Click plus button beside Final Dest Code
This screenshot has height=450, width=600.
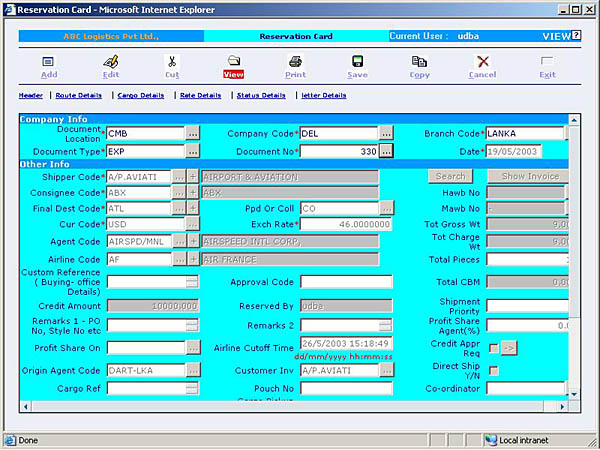pos(193,208)
